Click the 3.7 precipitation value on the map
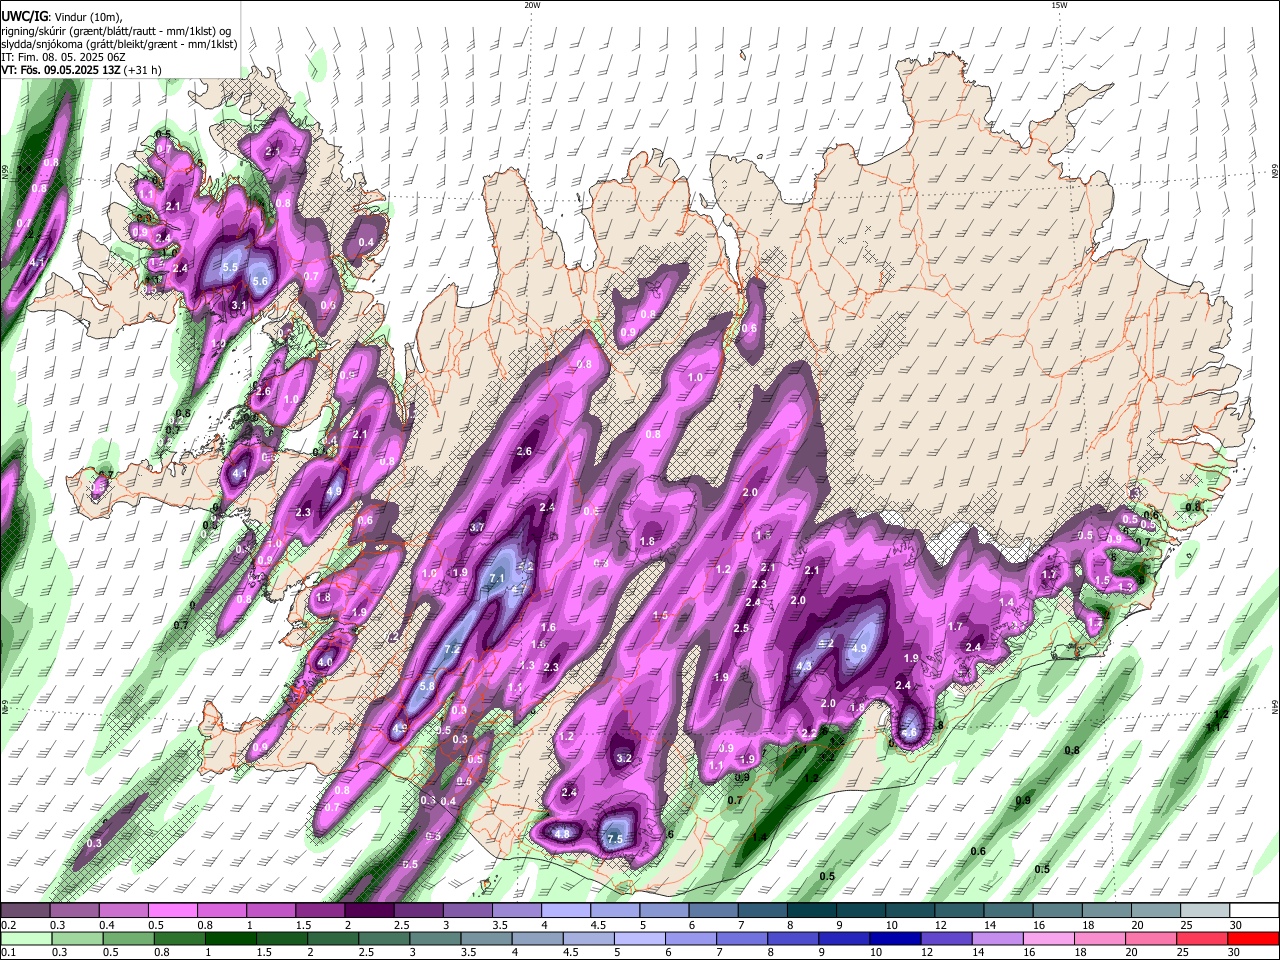Viewport: 1280px width, 960px height. click(477, 527)
